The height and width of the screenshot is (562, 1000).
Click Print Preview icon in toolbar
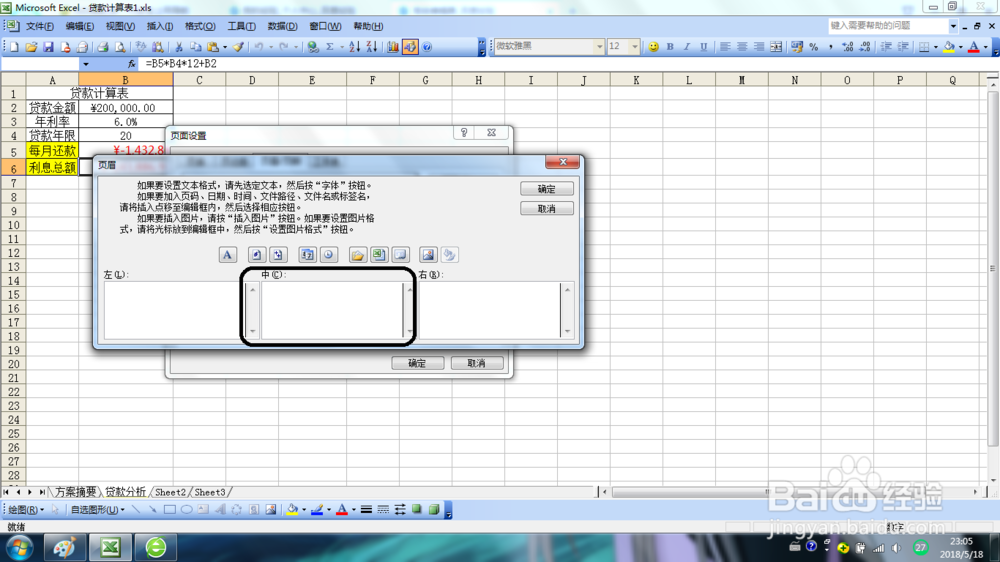(119, 47)
